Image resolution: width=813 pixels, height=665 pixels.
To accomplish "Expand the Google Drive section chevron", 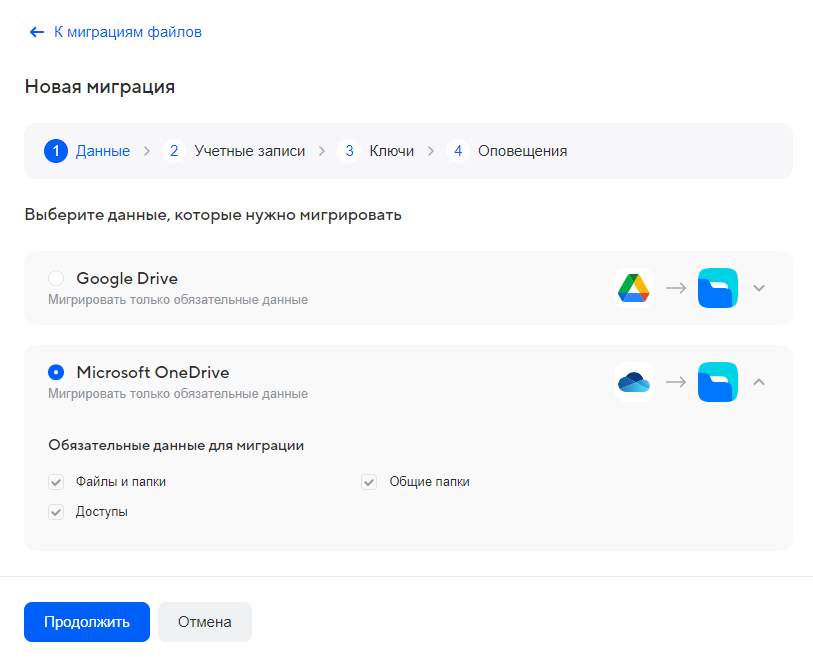I will click(x=759, y=288).
